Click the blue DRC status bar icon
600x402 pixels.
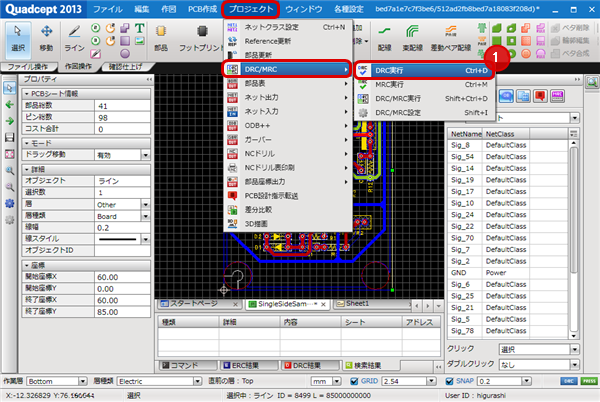[x=569, y=381]
